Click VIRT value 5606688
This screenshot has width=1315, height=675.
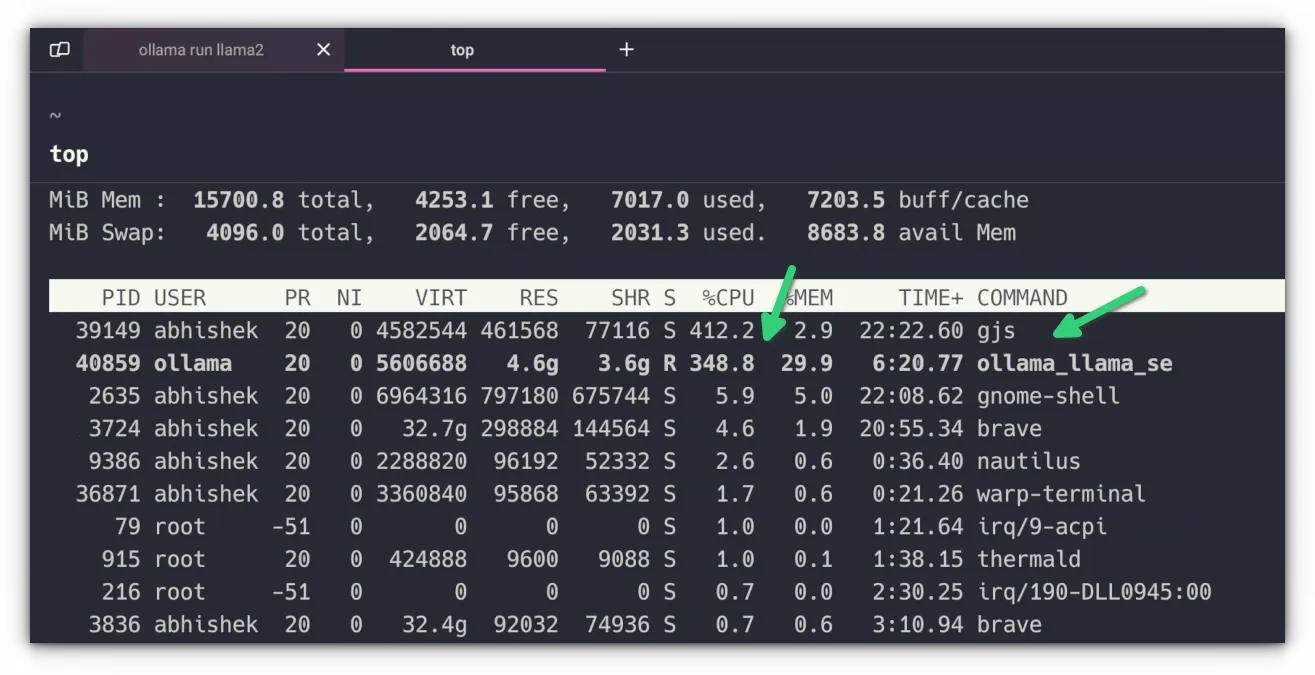point(421,363)
